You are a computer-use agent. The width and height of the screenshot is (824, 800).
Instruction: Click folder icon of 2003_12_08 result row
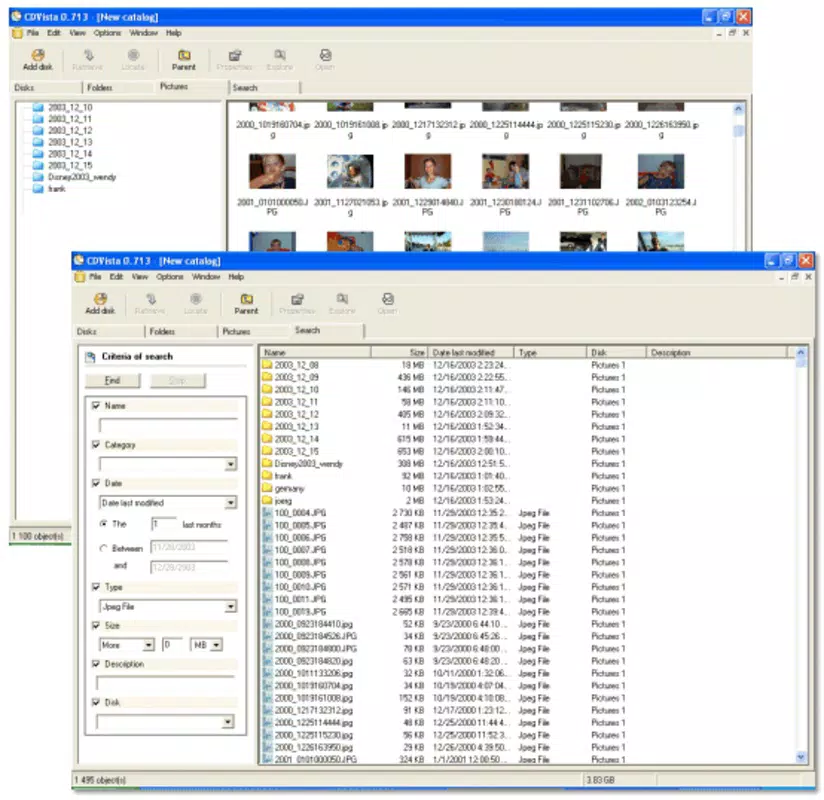[x=267, y=365]
